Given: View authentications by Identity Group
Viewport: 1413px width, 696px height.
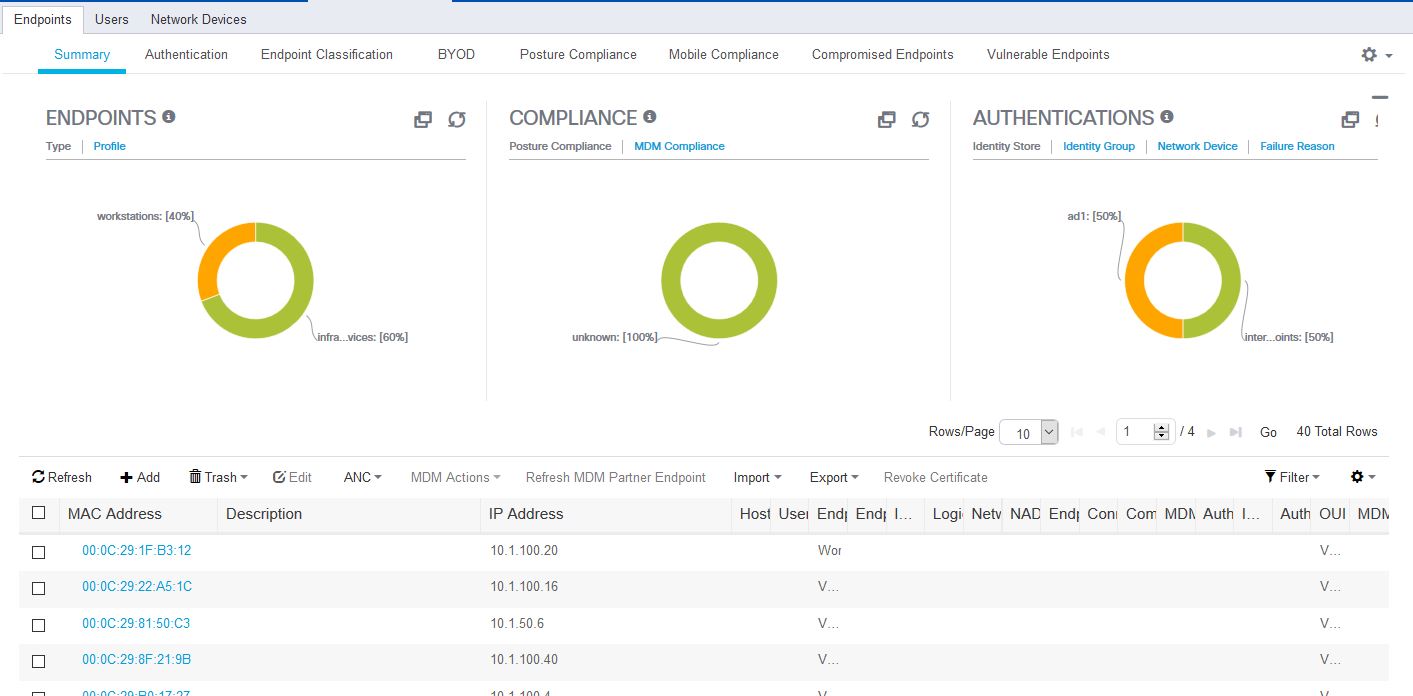Looking at the screenshot, I should (x=1099, y=146).
